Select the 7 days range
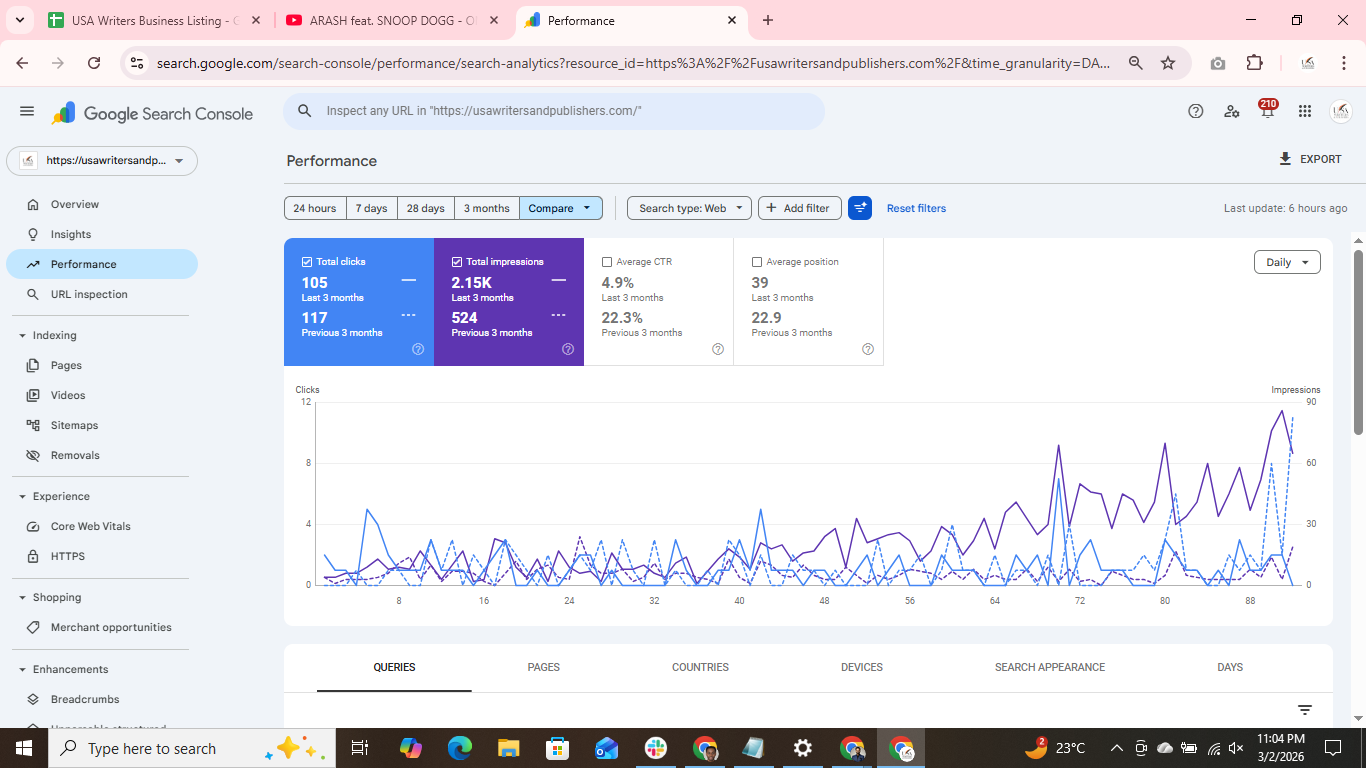Screen dimensions: 1366x768 [x=371, y=208]
